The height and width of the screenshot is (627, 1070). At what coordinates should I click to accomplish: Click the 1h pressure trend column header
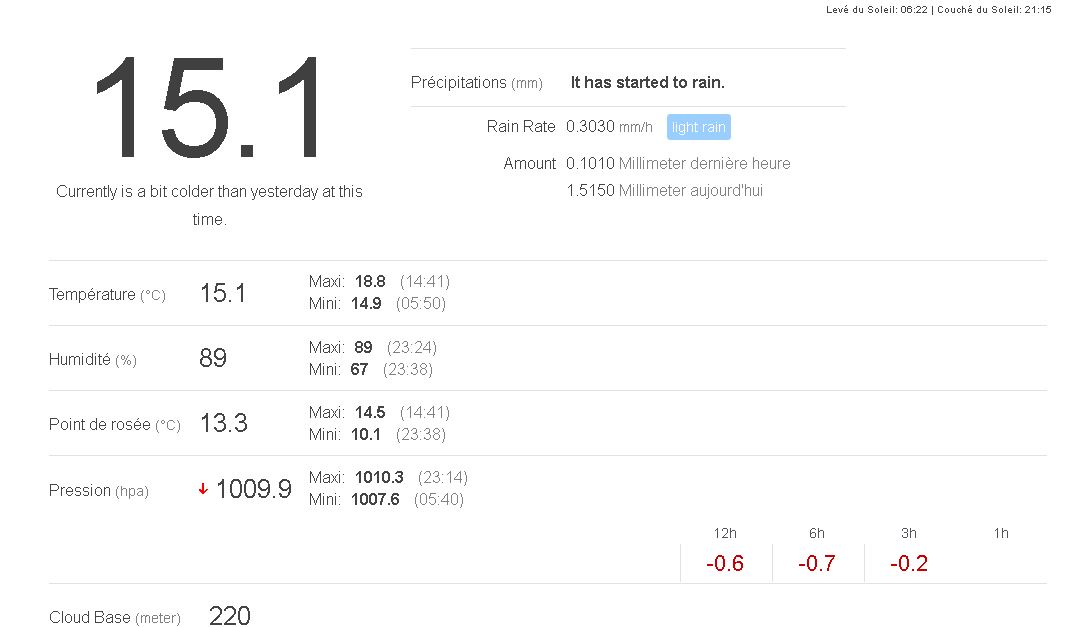point(1001,533)
